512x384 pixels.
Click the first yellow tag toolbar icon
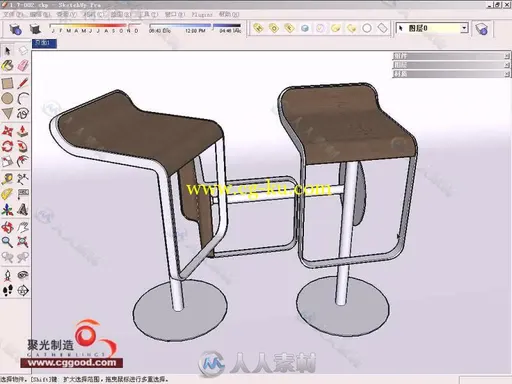click(258, 28)
